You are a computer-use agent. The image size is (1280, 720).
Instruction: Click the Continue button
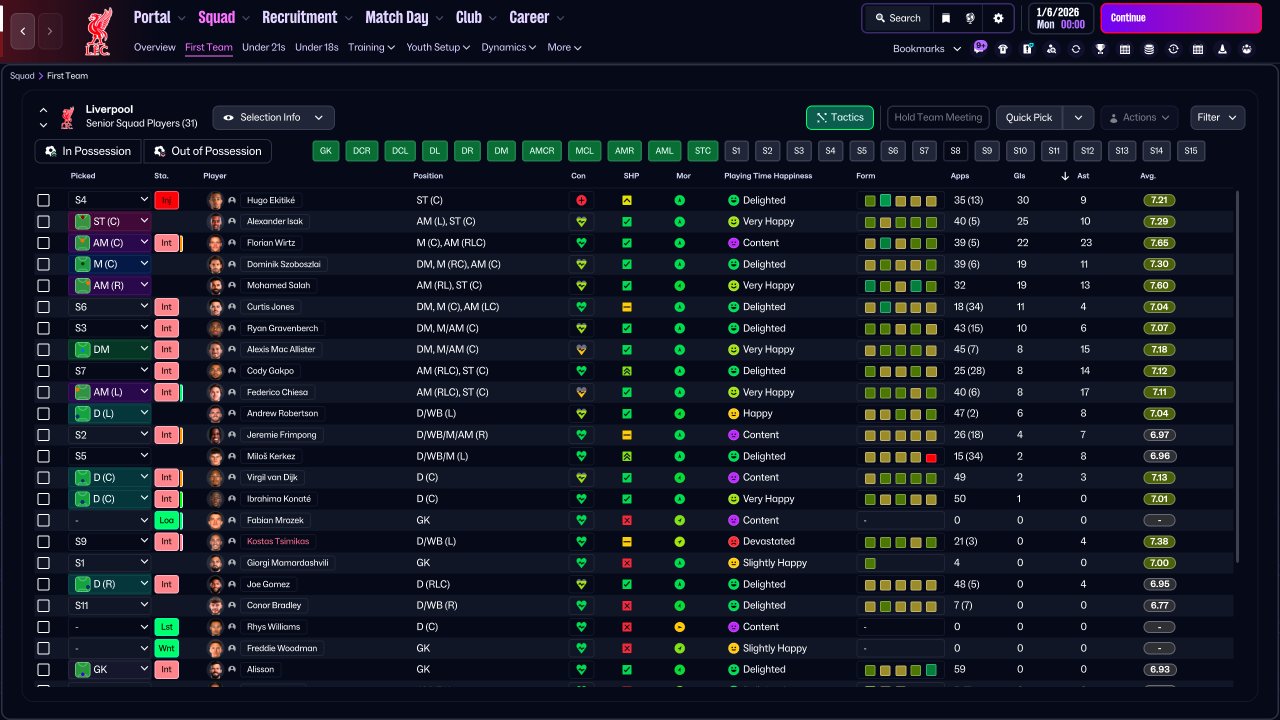click(x=1181, y=18)
